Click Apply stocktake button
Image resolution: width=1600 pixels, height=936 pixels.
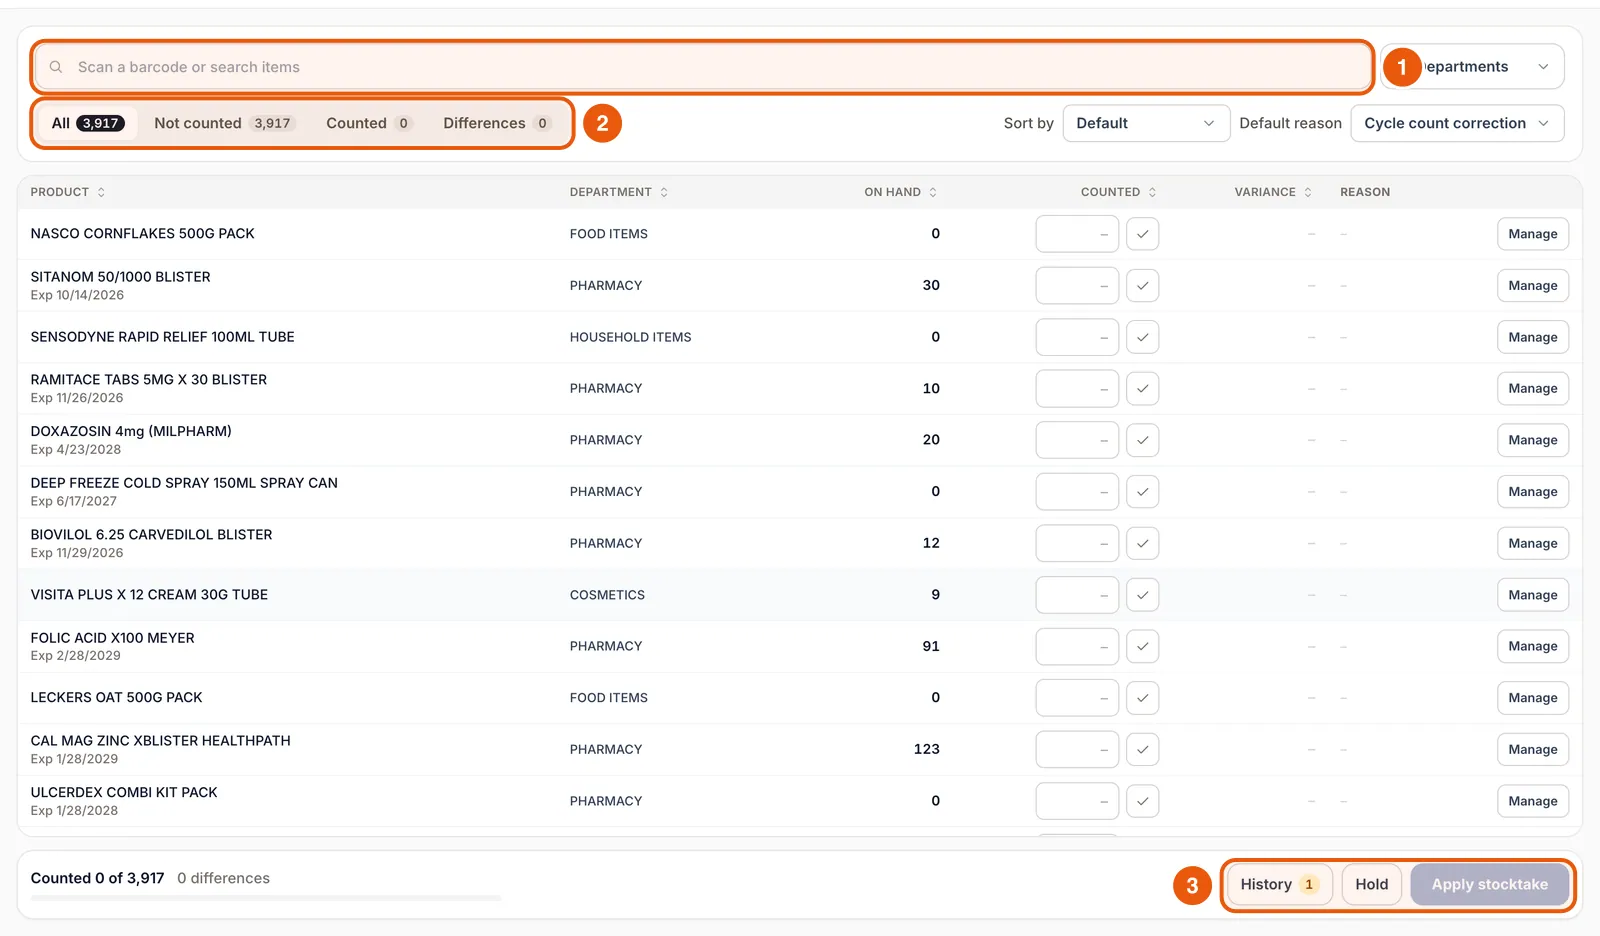click(x=1489, y=884)
